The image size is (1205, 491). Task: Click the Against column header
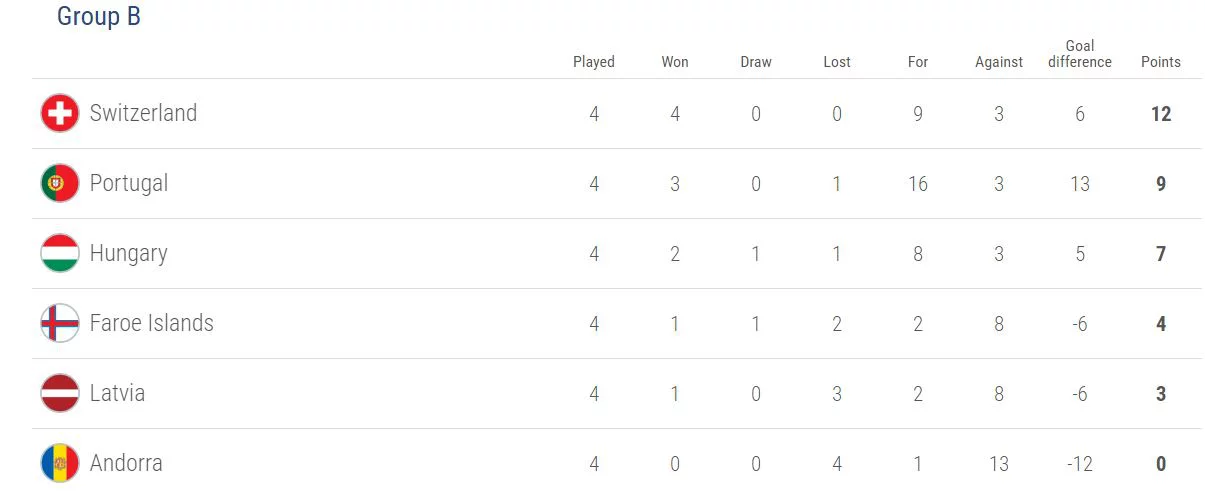click(x=998, y=62)
